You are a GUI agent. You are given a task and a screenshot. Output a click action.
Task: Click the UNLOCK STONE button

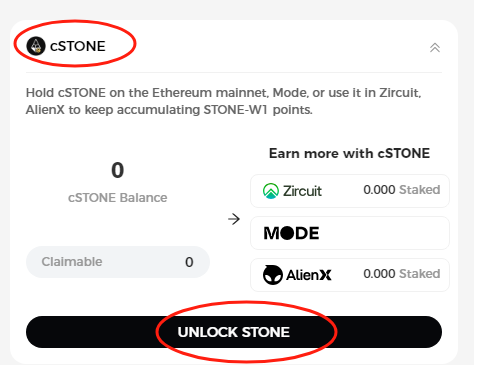pyautogui.click(x=234, y=332)
